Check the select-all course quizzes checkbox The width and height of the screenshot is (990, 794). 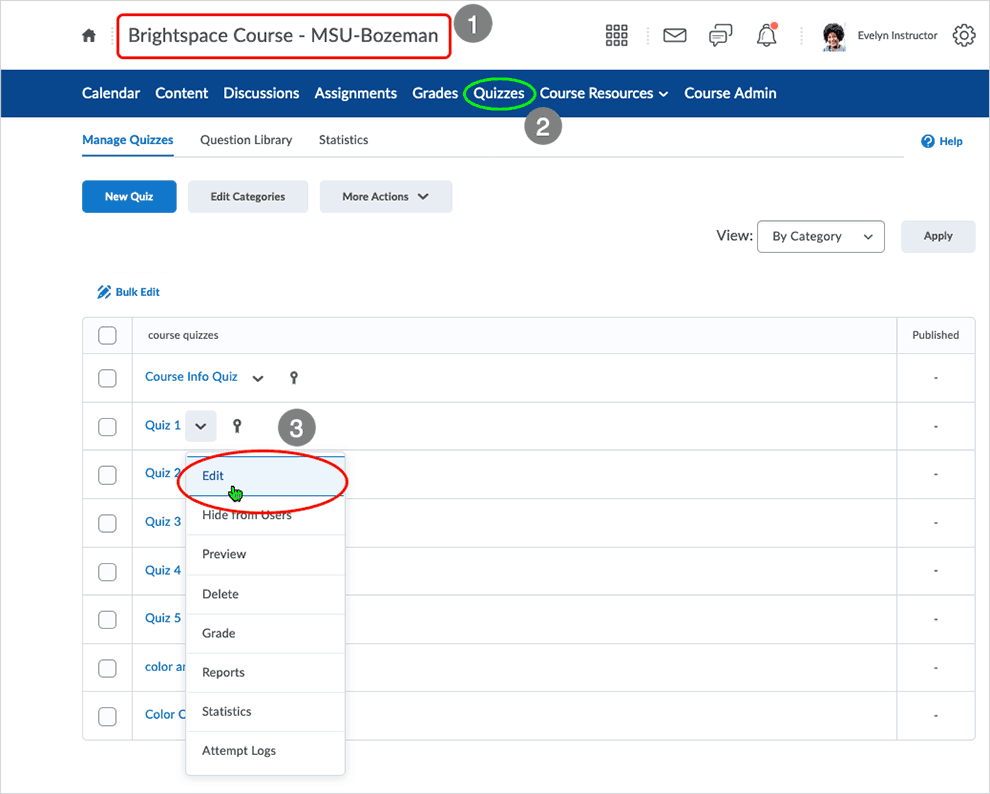107,335
